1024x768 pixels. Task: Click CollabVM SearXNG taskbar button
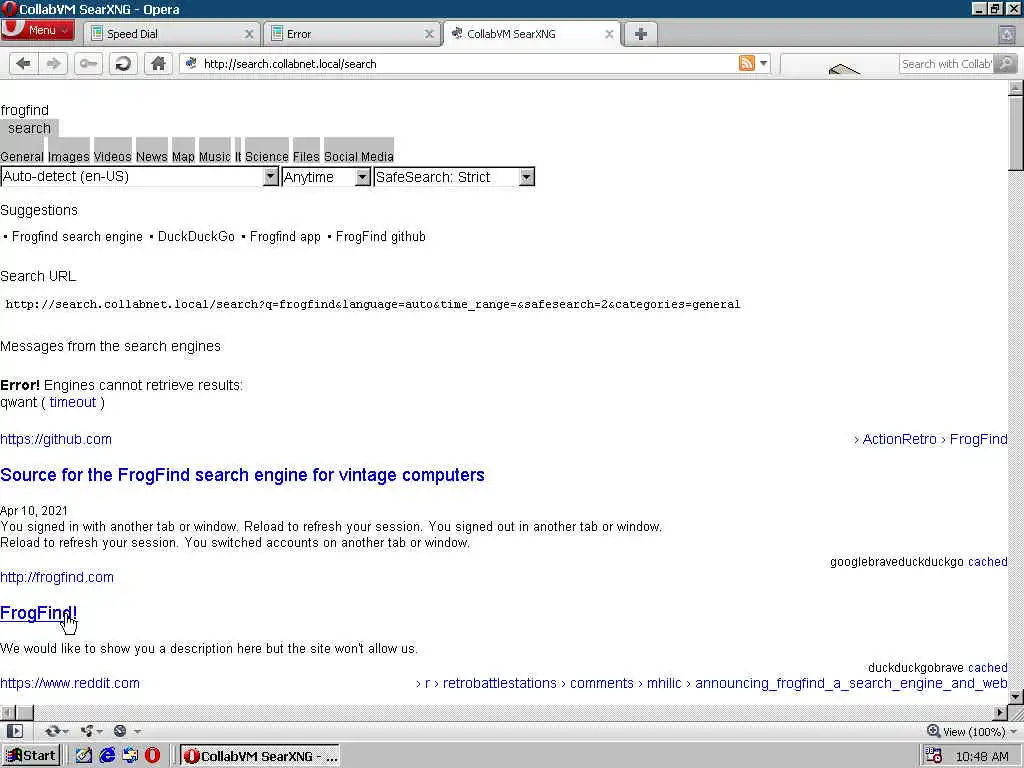(x=260, y=756)
